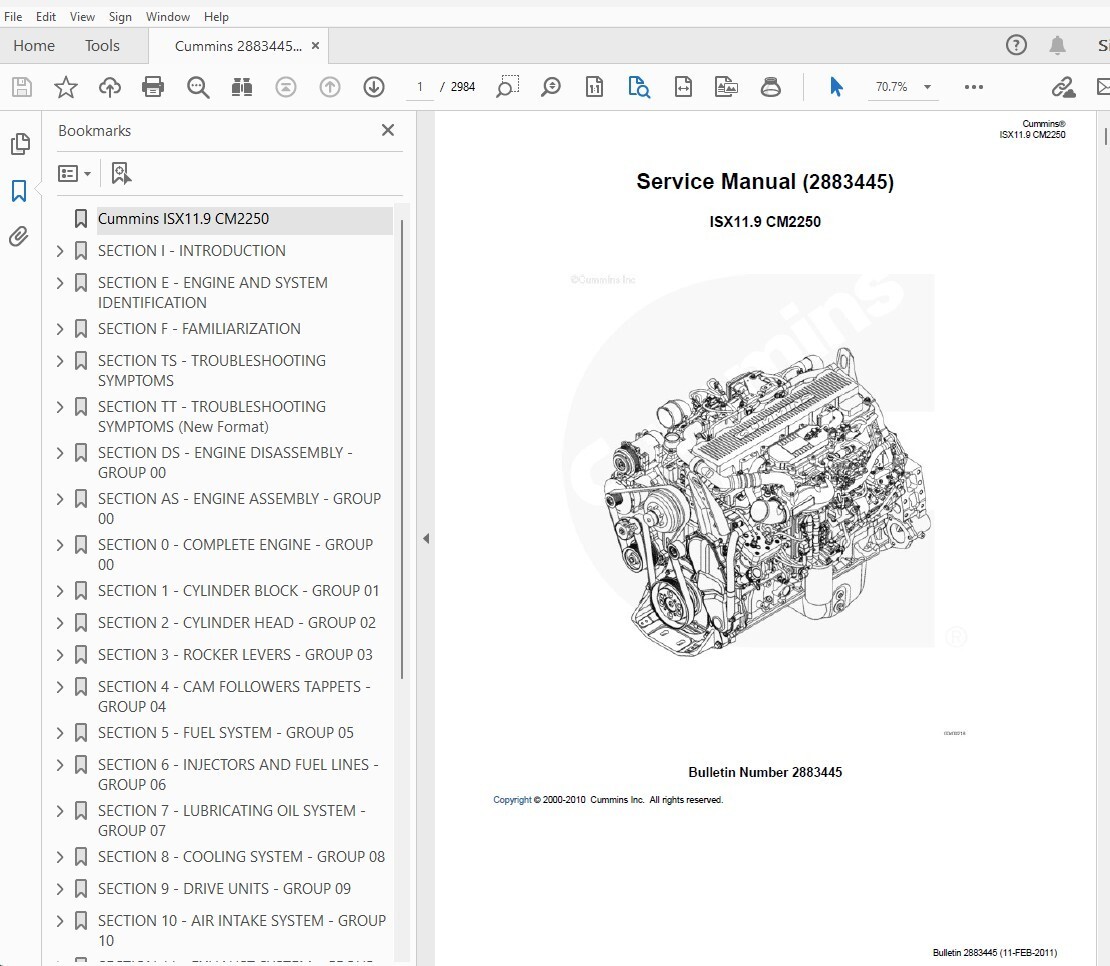Image resolution: width=1110 pixels, height=966 pixels.
Task: Toggle the Bookmarks panel icon
Action: (x=19, y=190)
